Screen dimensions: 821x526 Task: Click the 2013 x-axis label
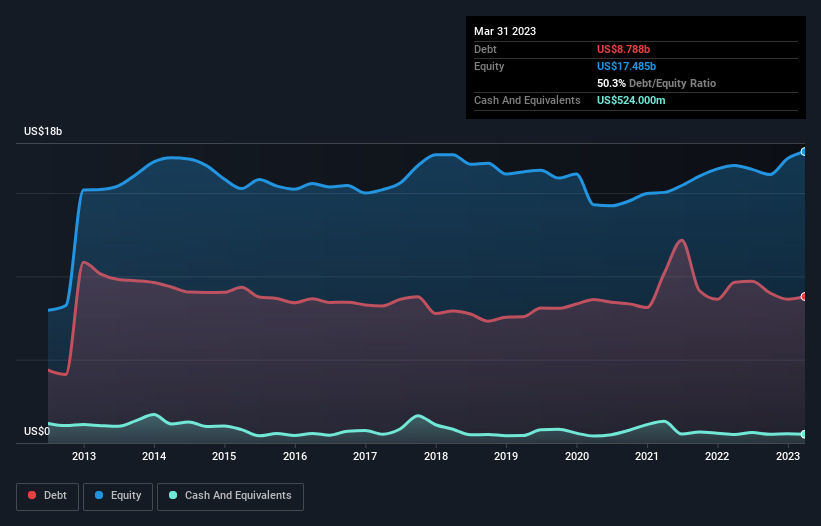[84, 456]
